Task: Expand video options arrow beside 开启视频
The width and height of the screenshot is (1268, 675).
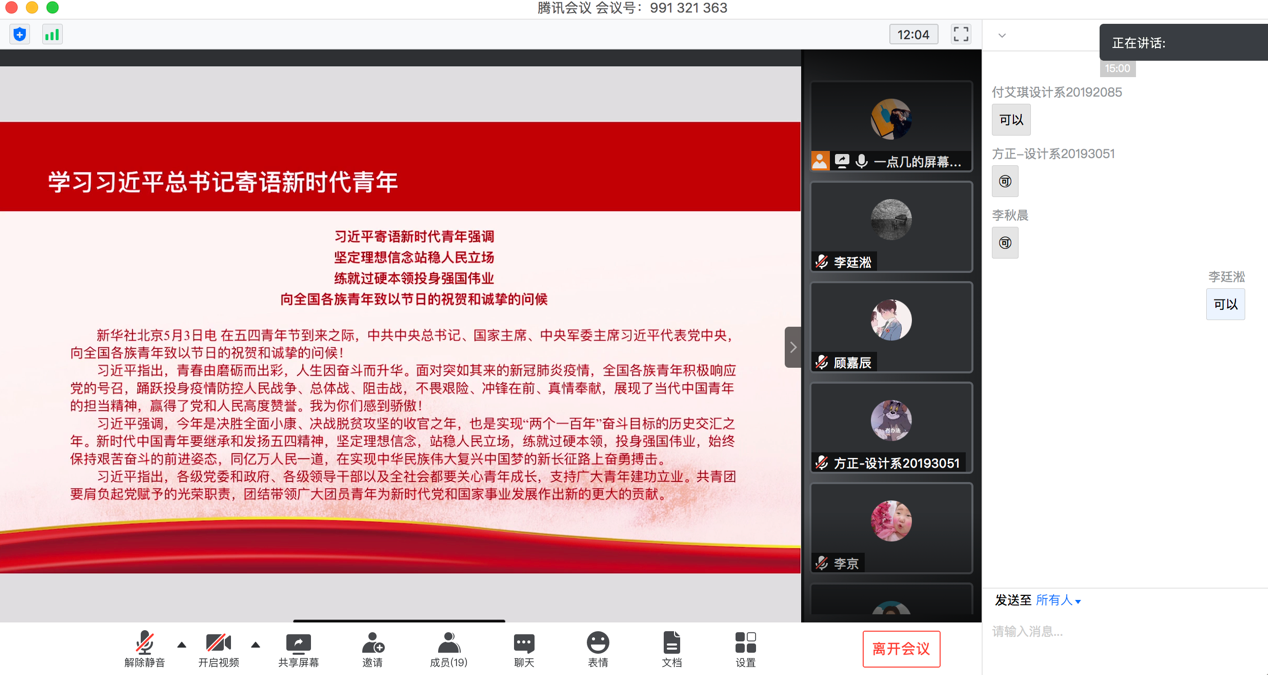Action: pyautogui.click(x=256, y=645)
